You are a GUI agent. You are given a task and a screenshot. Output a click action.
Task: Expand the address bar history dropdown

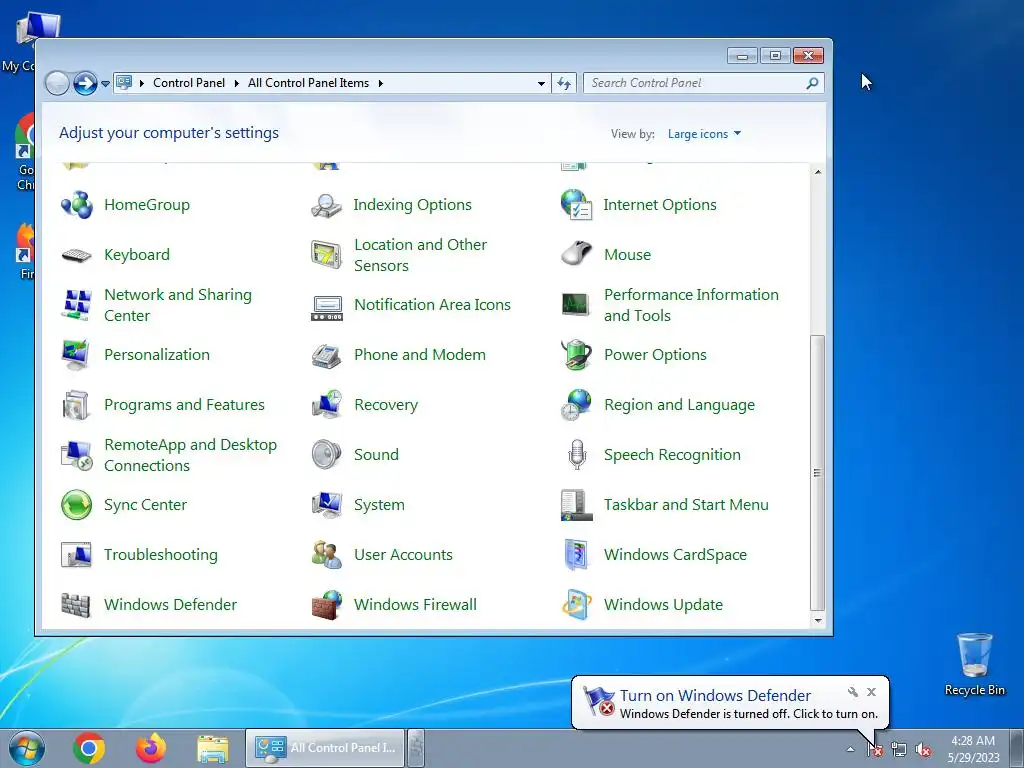(541, 84)
